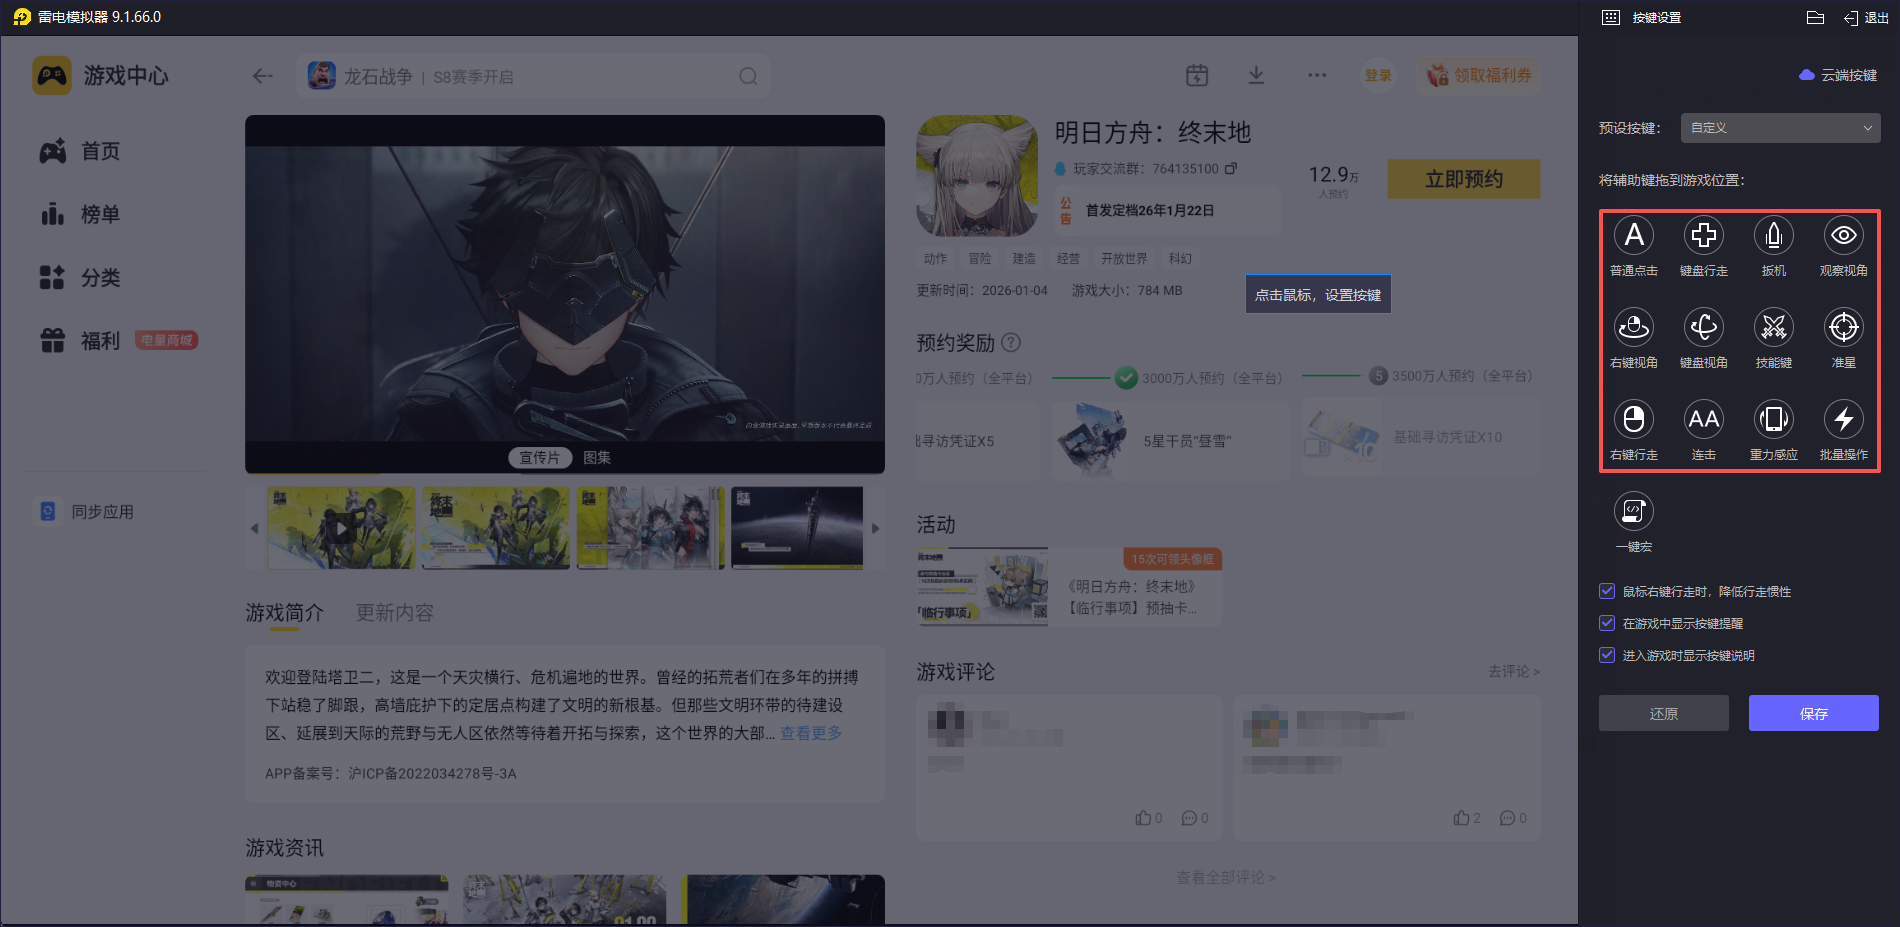Select the 连击 combo tap icon
The width and height of the screenshot is (1900, 927).
(x=1704, y=419)
